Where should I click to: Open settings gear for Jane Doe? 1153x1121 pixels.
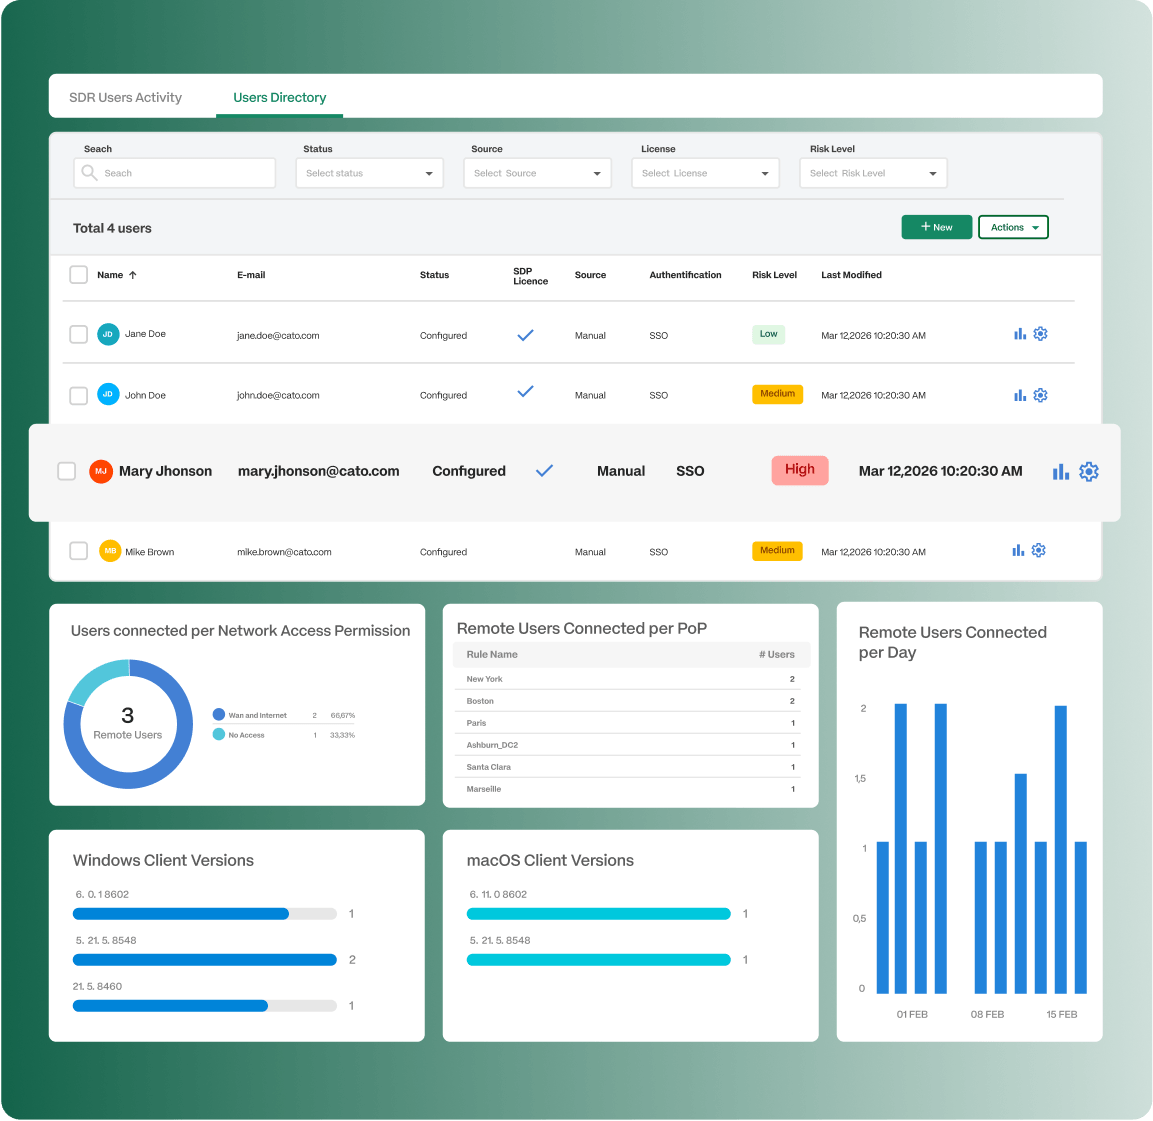pos(1040,334)
